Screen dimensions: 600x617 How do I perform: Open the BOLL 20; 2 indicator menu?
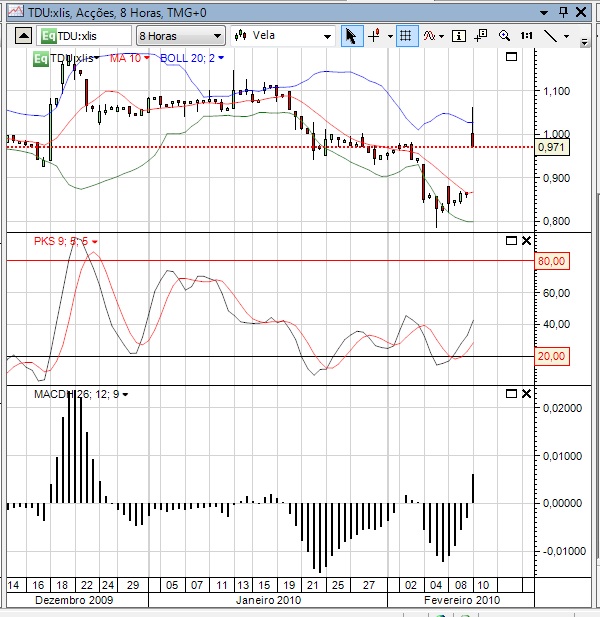coord(192,58)
